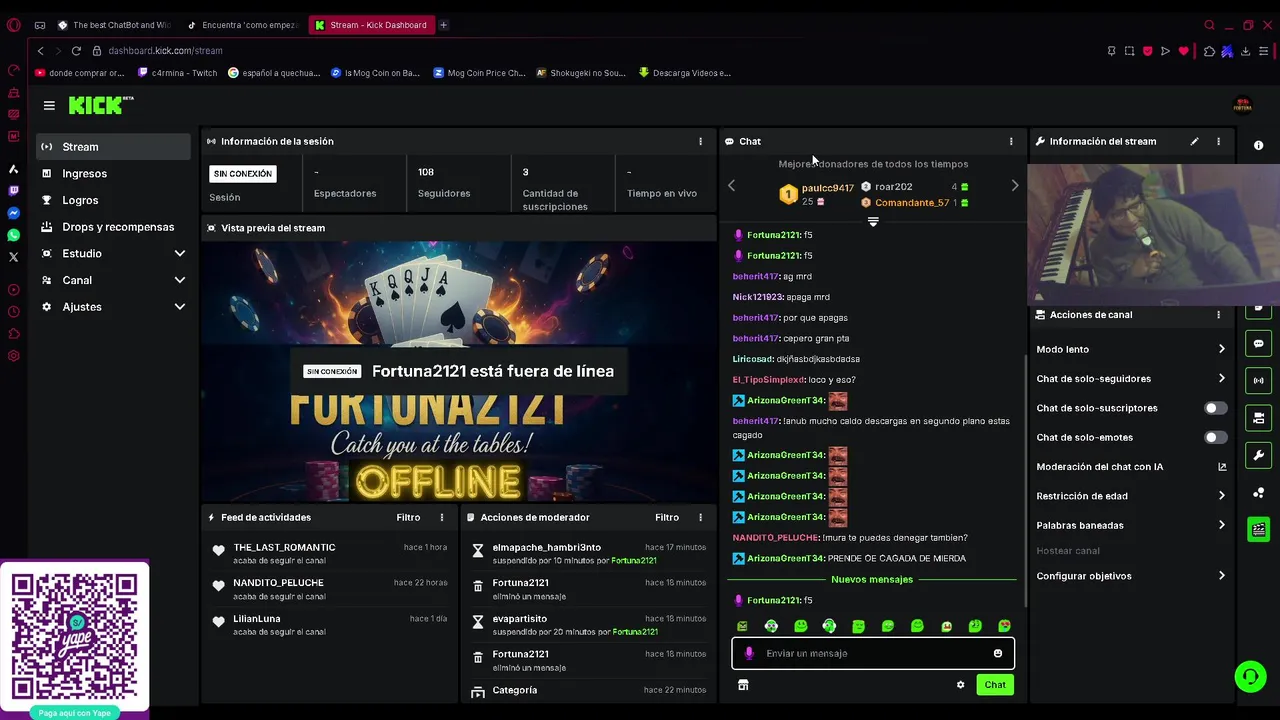The image size is (1280, 720).
Task: Reload the page in browser toolbar
Action: [x=76, y=51]
